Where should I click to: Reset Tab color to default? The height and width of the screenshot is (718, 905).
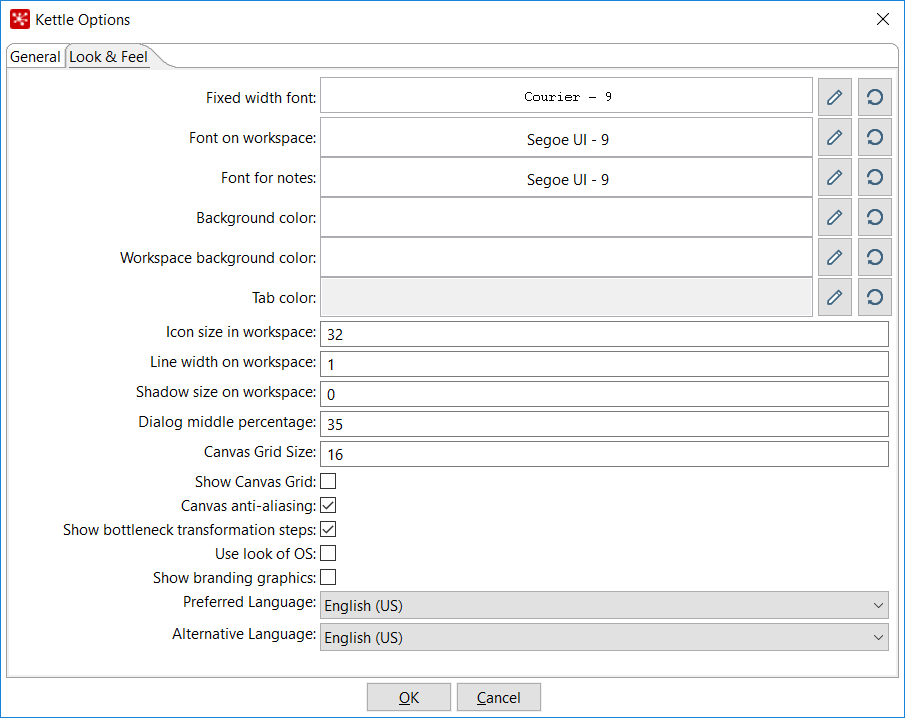[x=874, y=297]
